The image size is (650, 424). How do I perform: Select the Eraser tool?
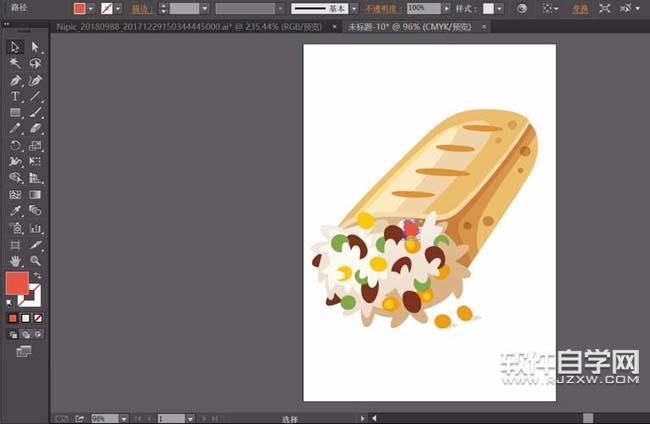coord(35,129)
